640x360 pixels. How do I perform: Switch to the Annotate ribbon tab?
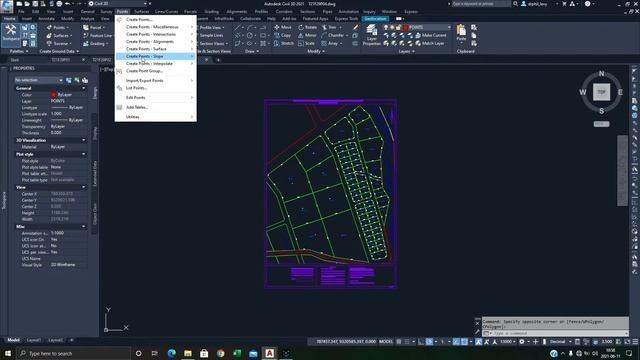(46, 19)
